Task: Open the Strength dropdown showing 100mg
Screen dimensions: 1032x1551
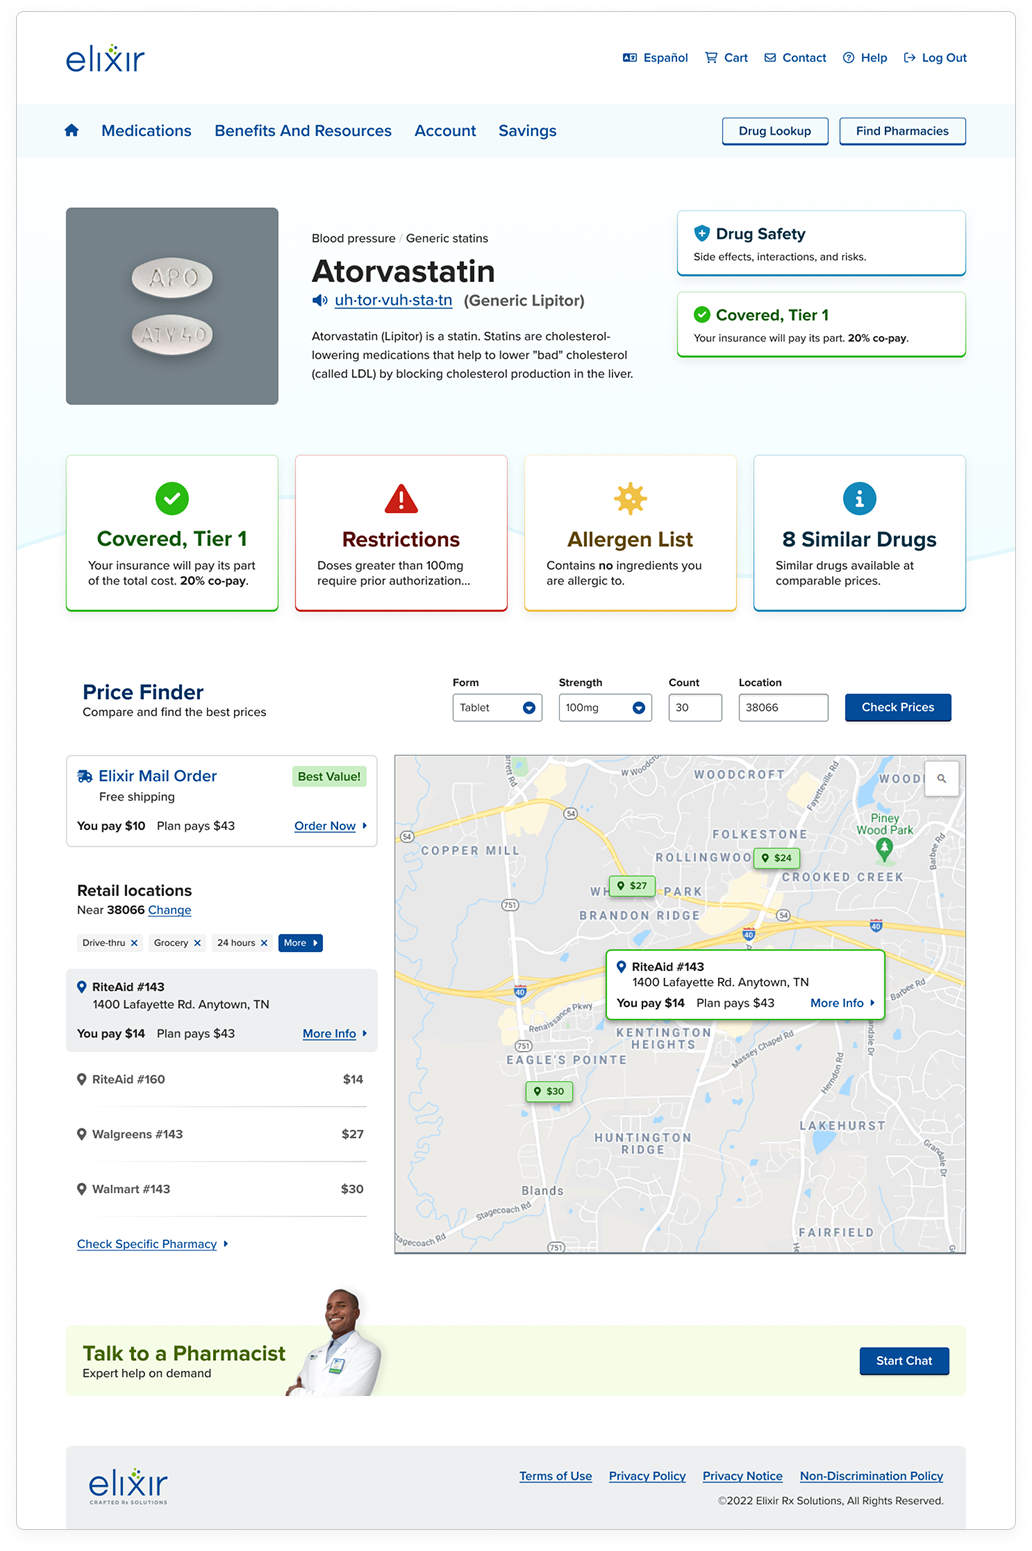Action: click(605, 707)
